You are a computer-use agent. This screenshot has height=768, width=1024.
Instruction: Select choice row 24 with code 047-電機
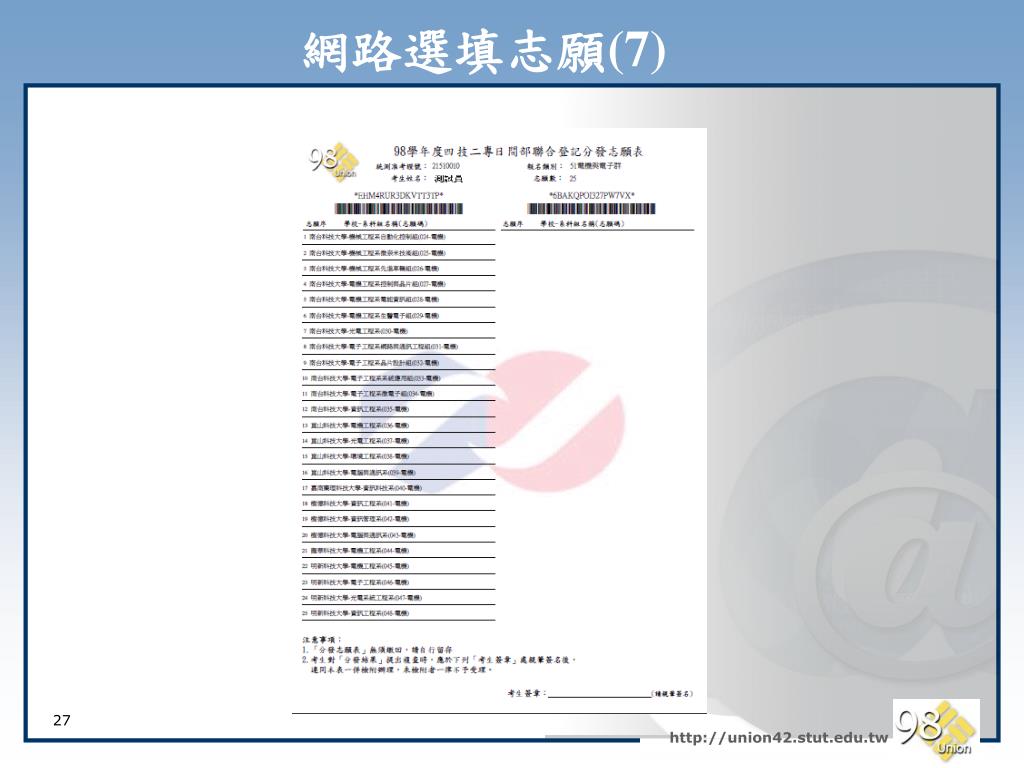click(x=398, y=598)
